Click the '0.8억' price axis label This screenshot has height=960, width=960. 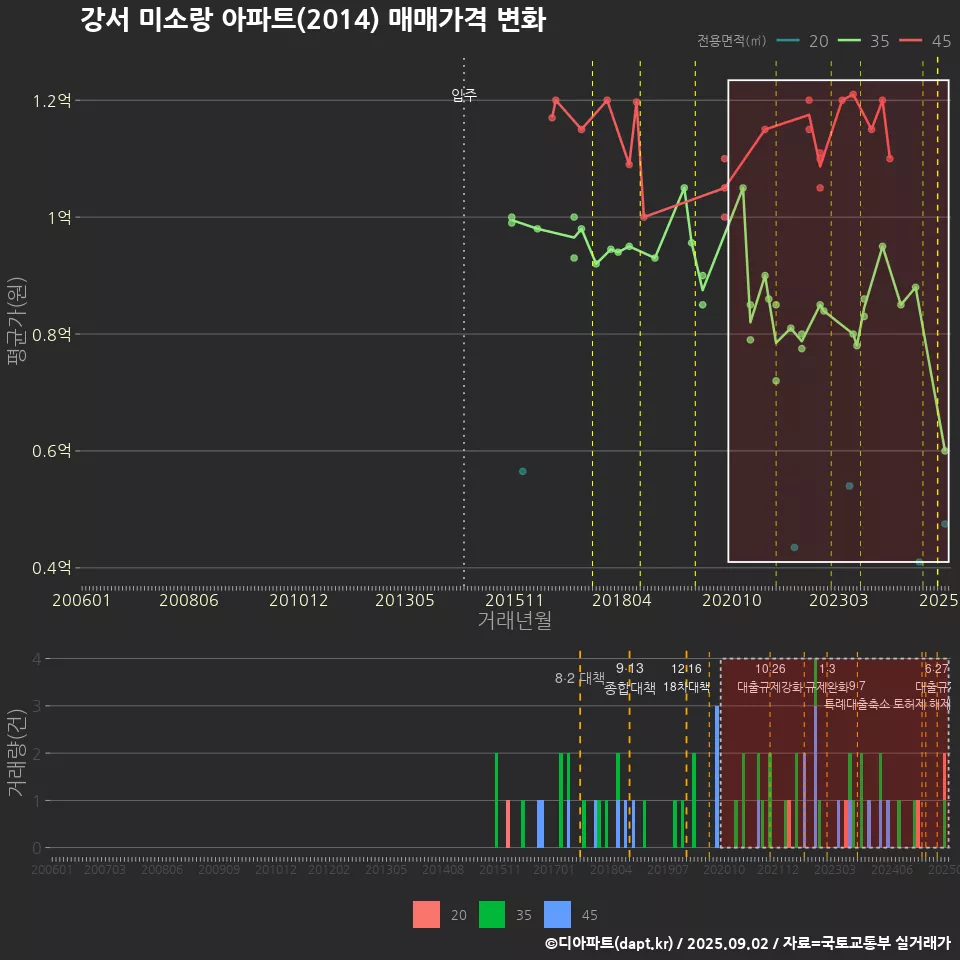[52, 334]
